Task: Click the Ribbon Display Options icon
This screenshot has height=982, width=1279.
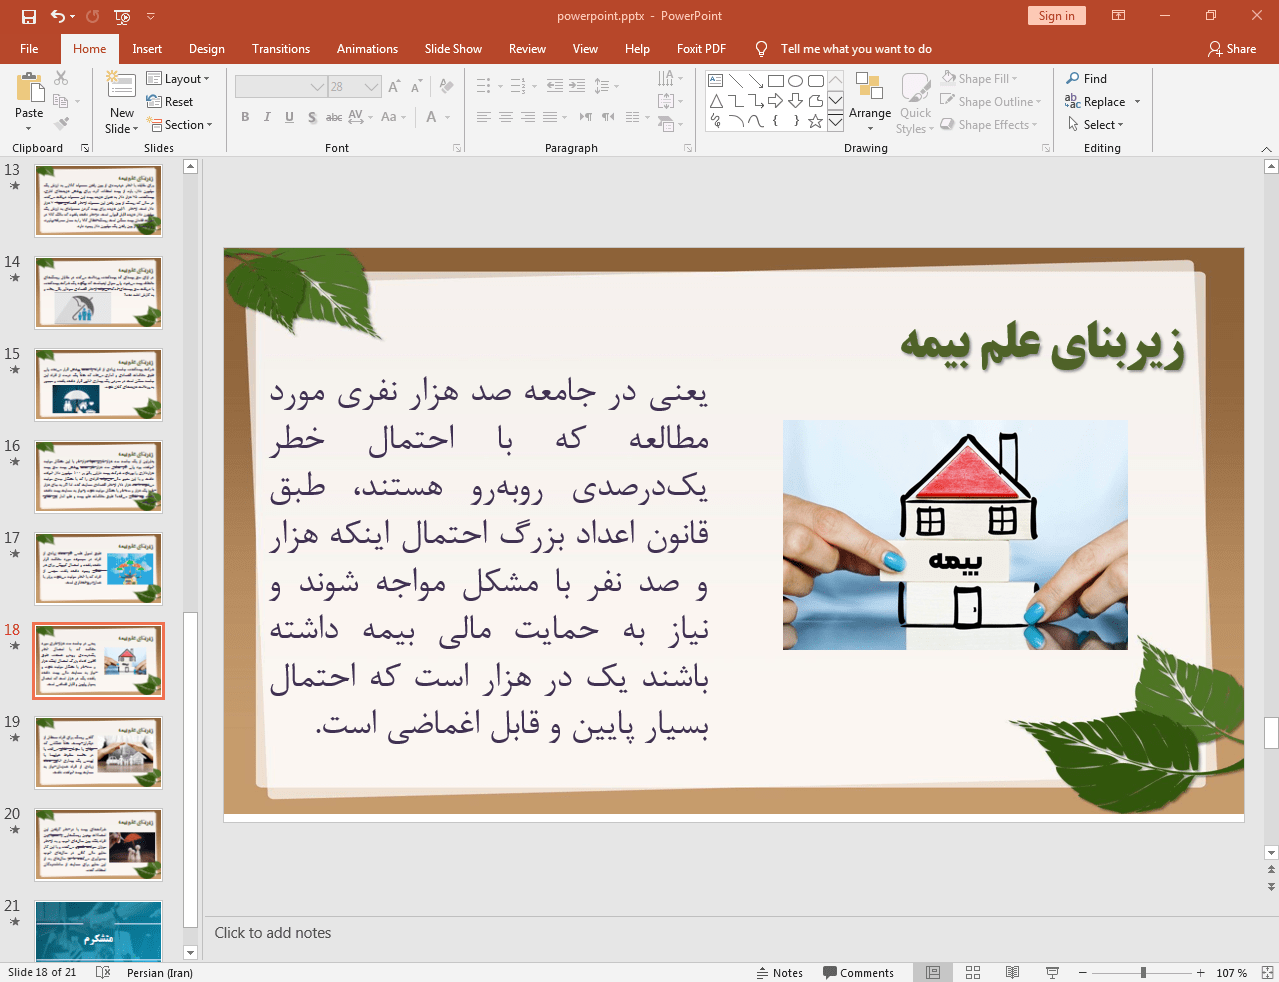Action: point(1119,16)
